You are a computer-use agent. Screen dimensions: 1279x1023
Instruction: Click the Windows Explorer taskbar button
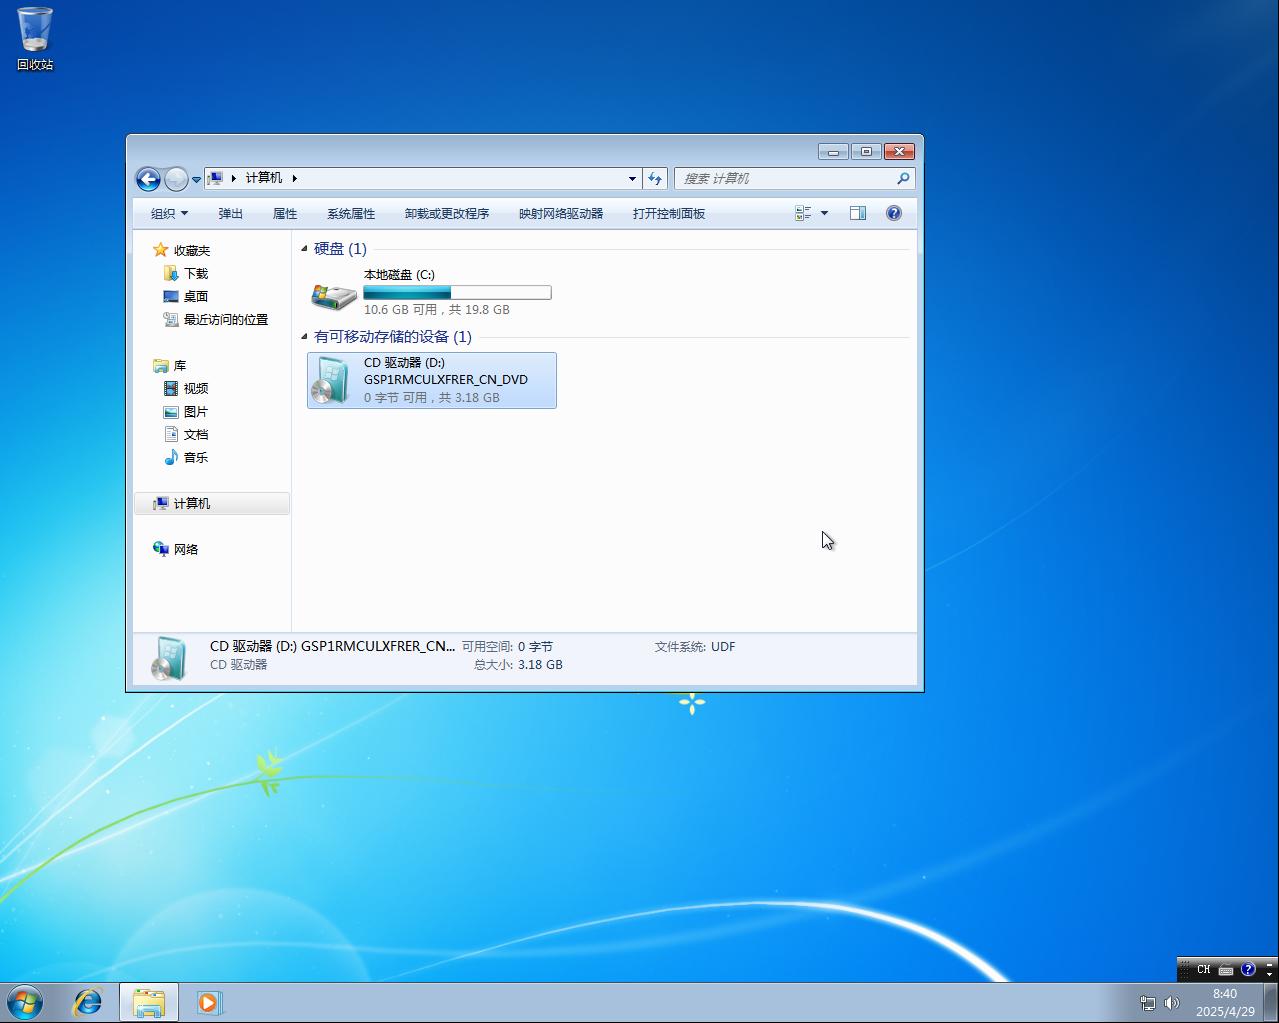click(149, 1002)
